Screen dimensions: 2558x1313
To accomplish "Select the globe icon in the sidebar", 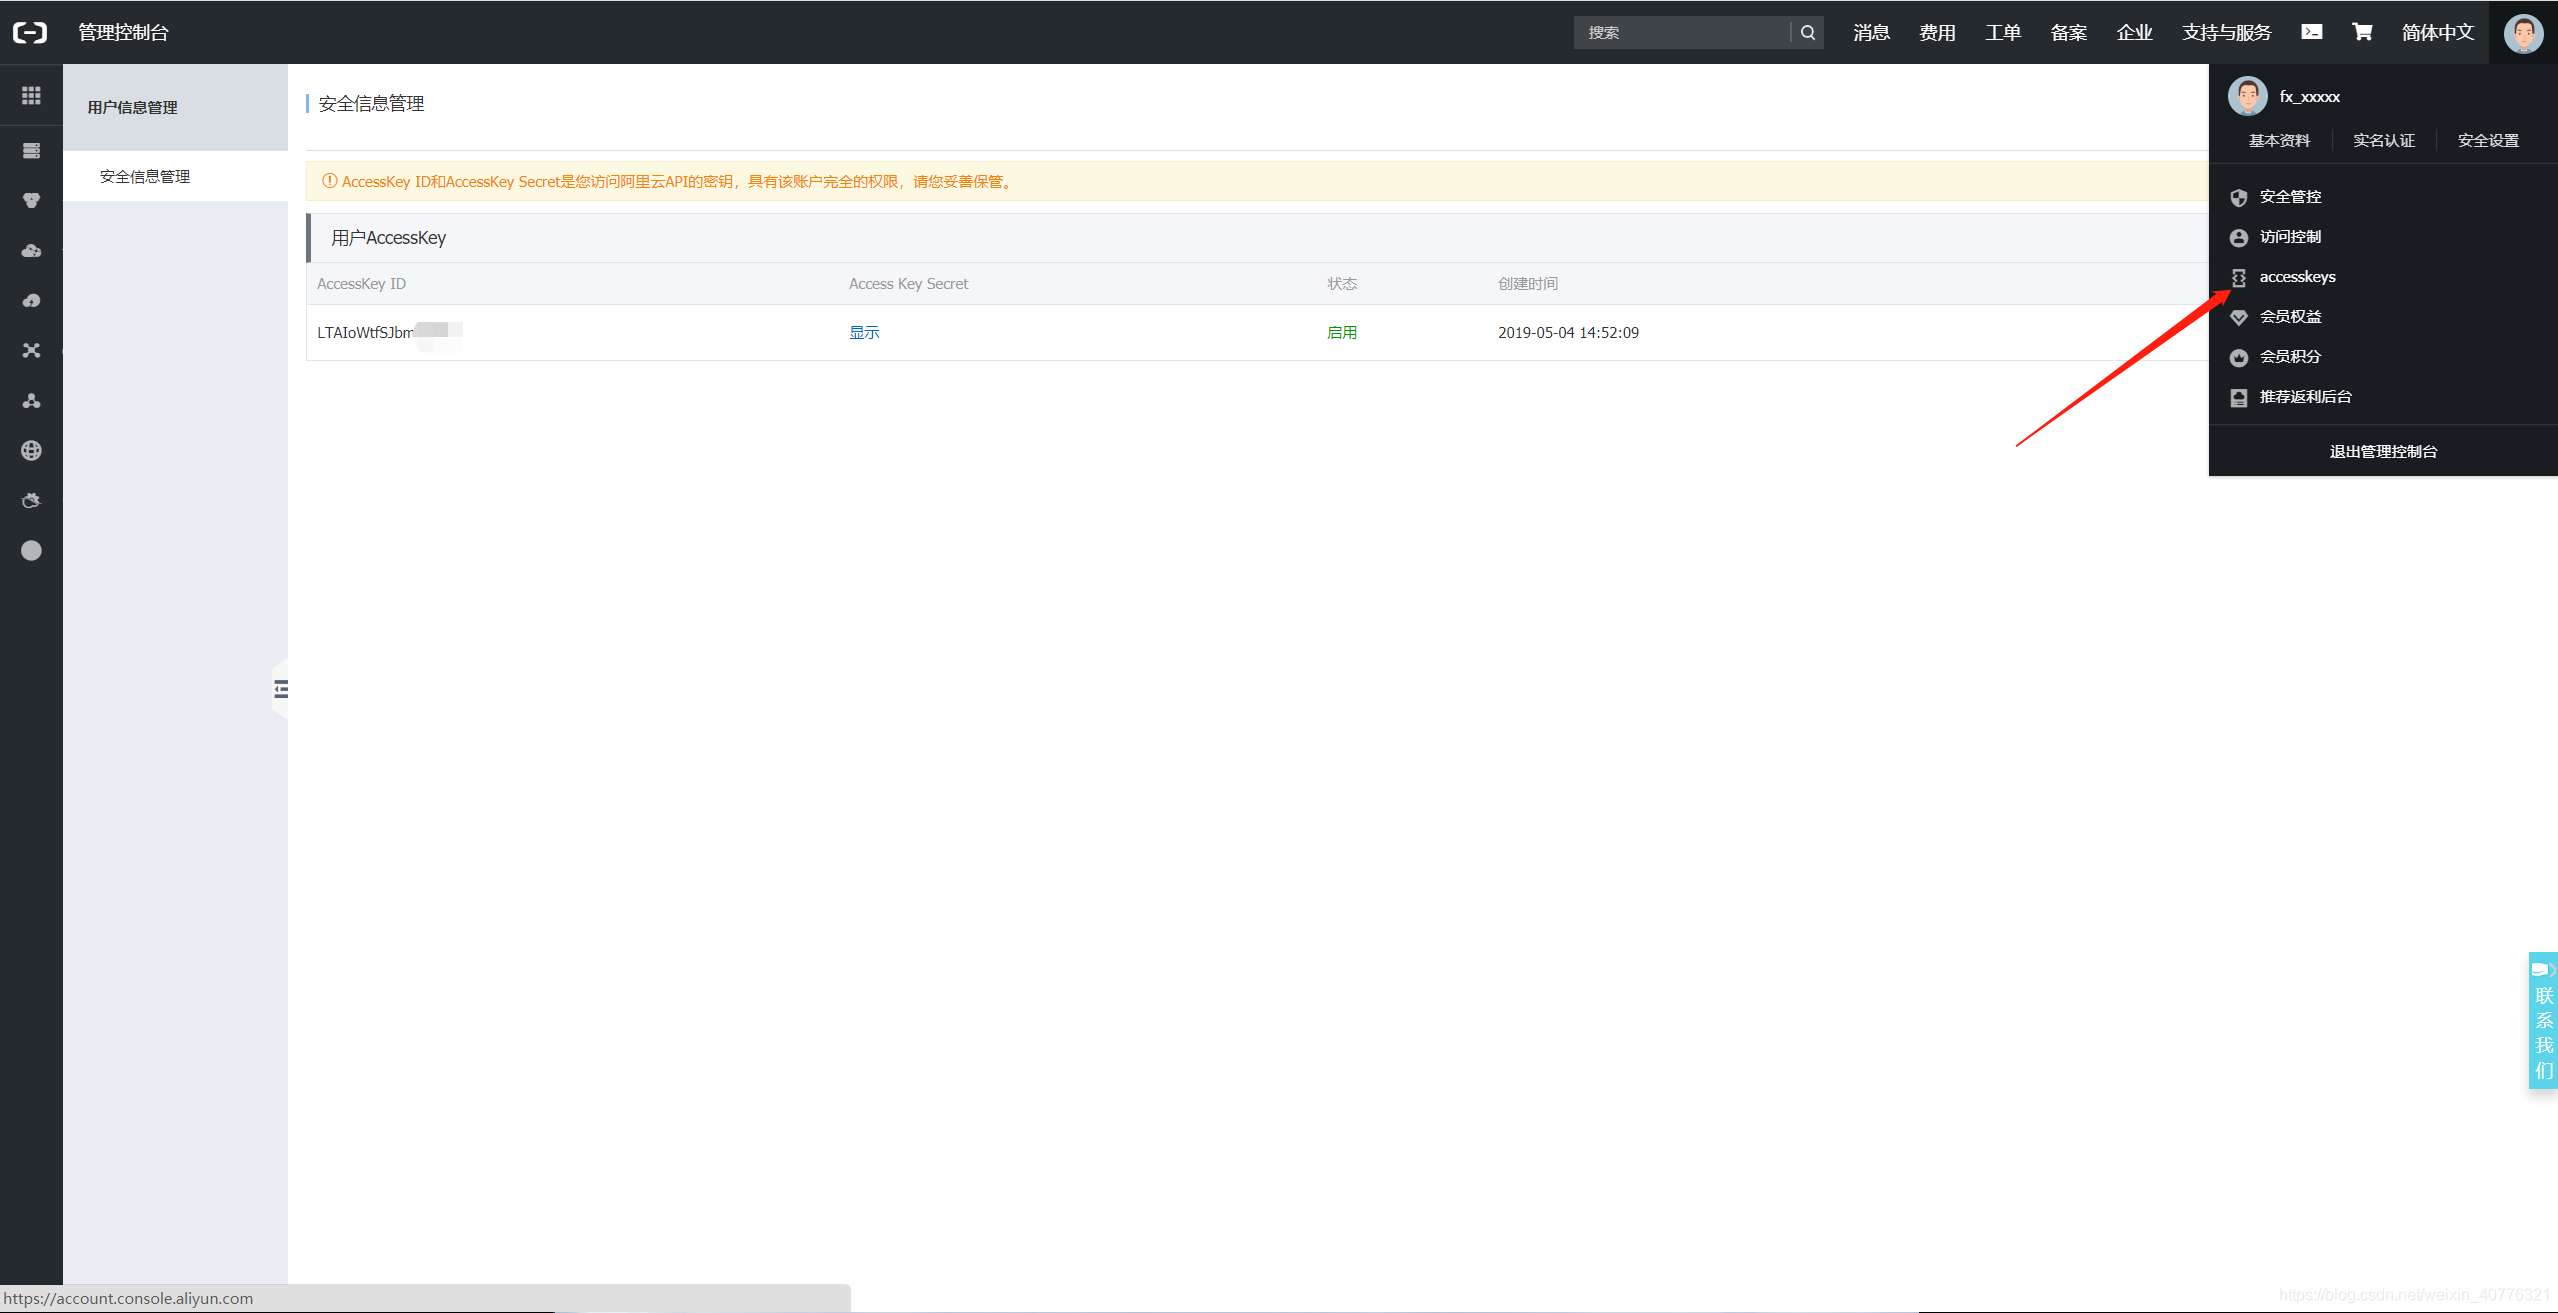I will 30,450.
